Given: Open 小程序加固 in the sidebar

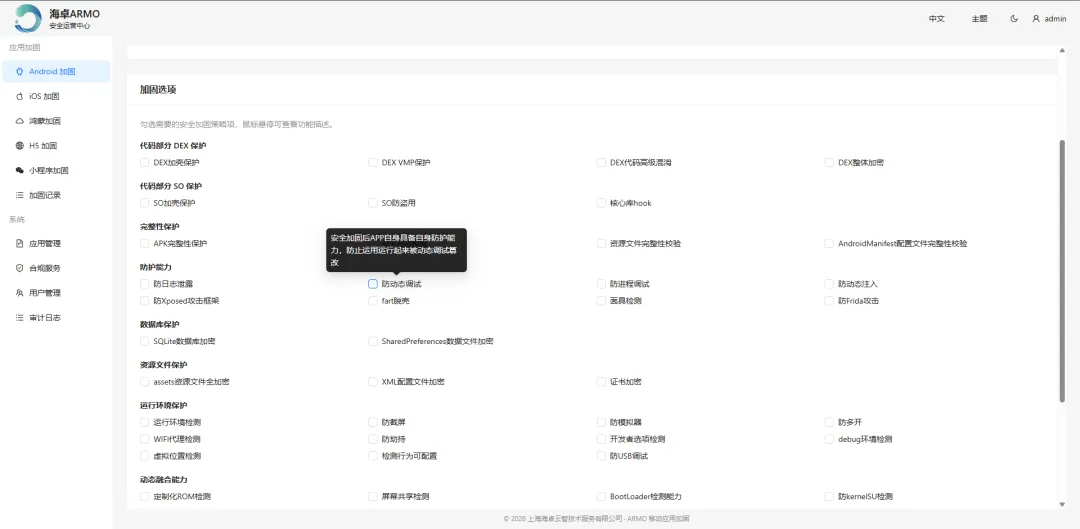Looking at the screenshot, I should [56, 171].
